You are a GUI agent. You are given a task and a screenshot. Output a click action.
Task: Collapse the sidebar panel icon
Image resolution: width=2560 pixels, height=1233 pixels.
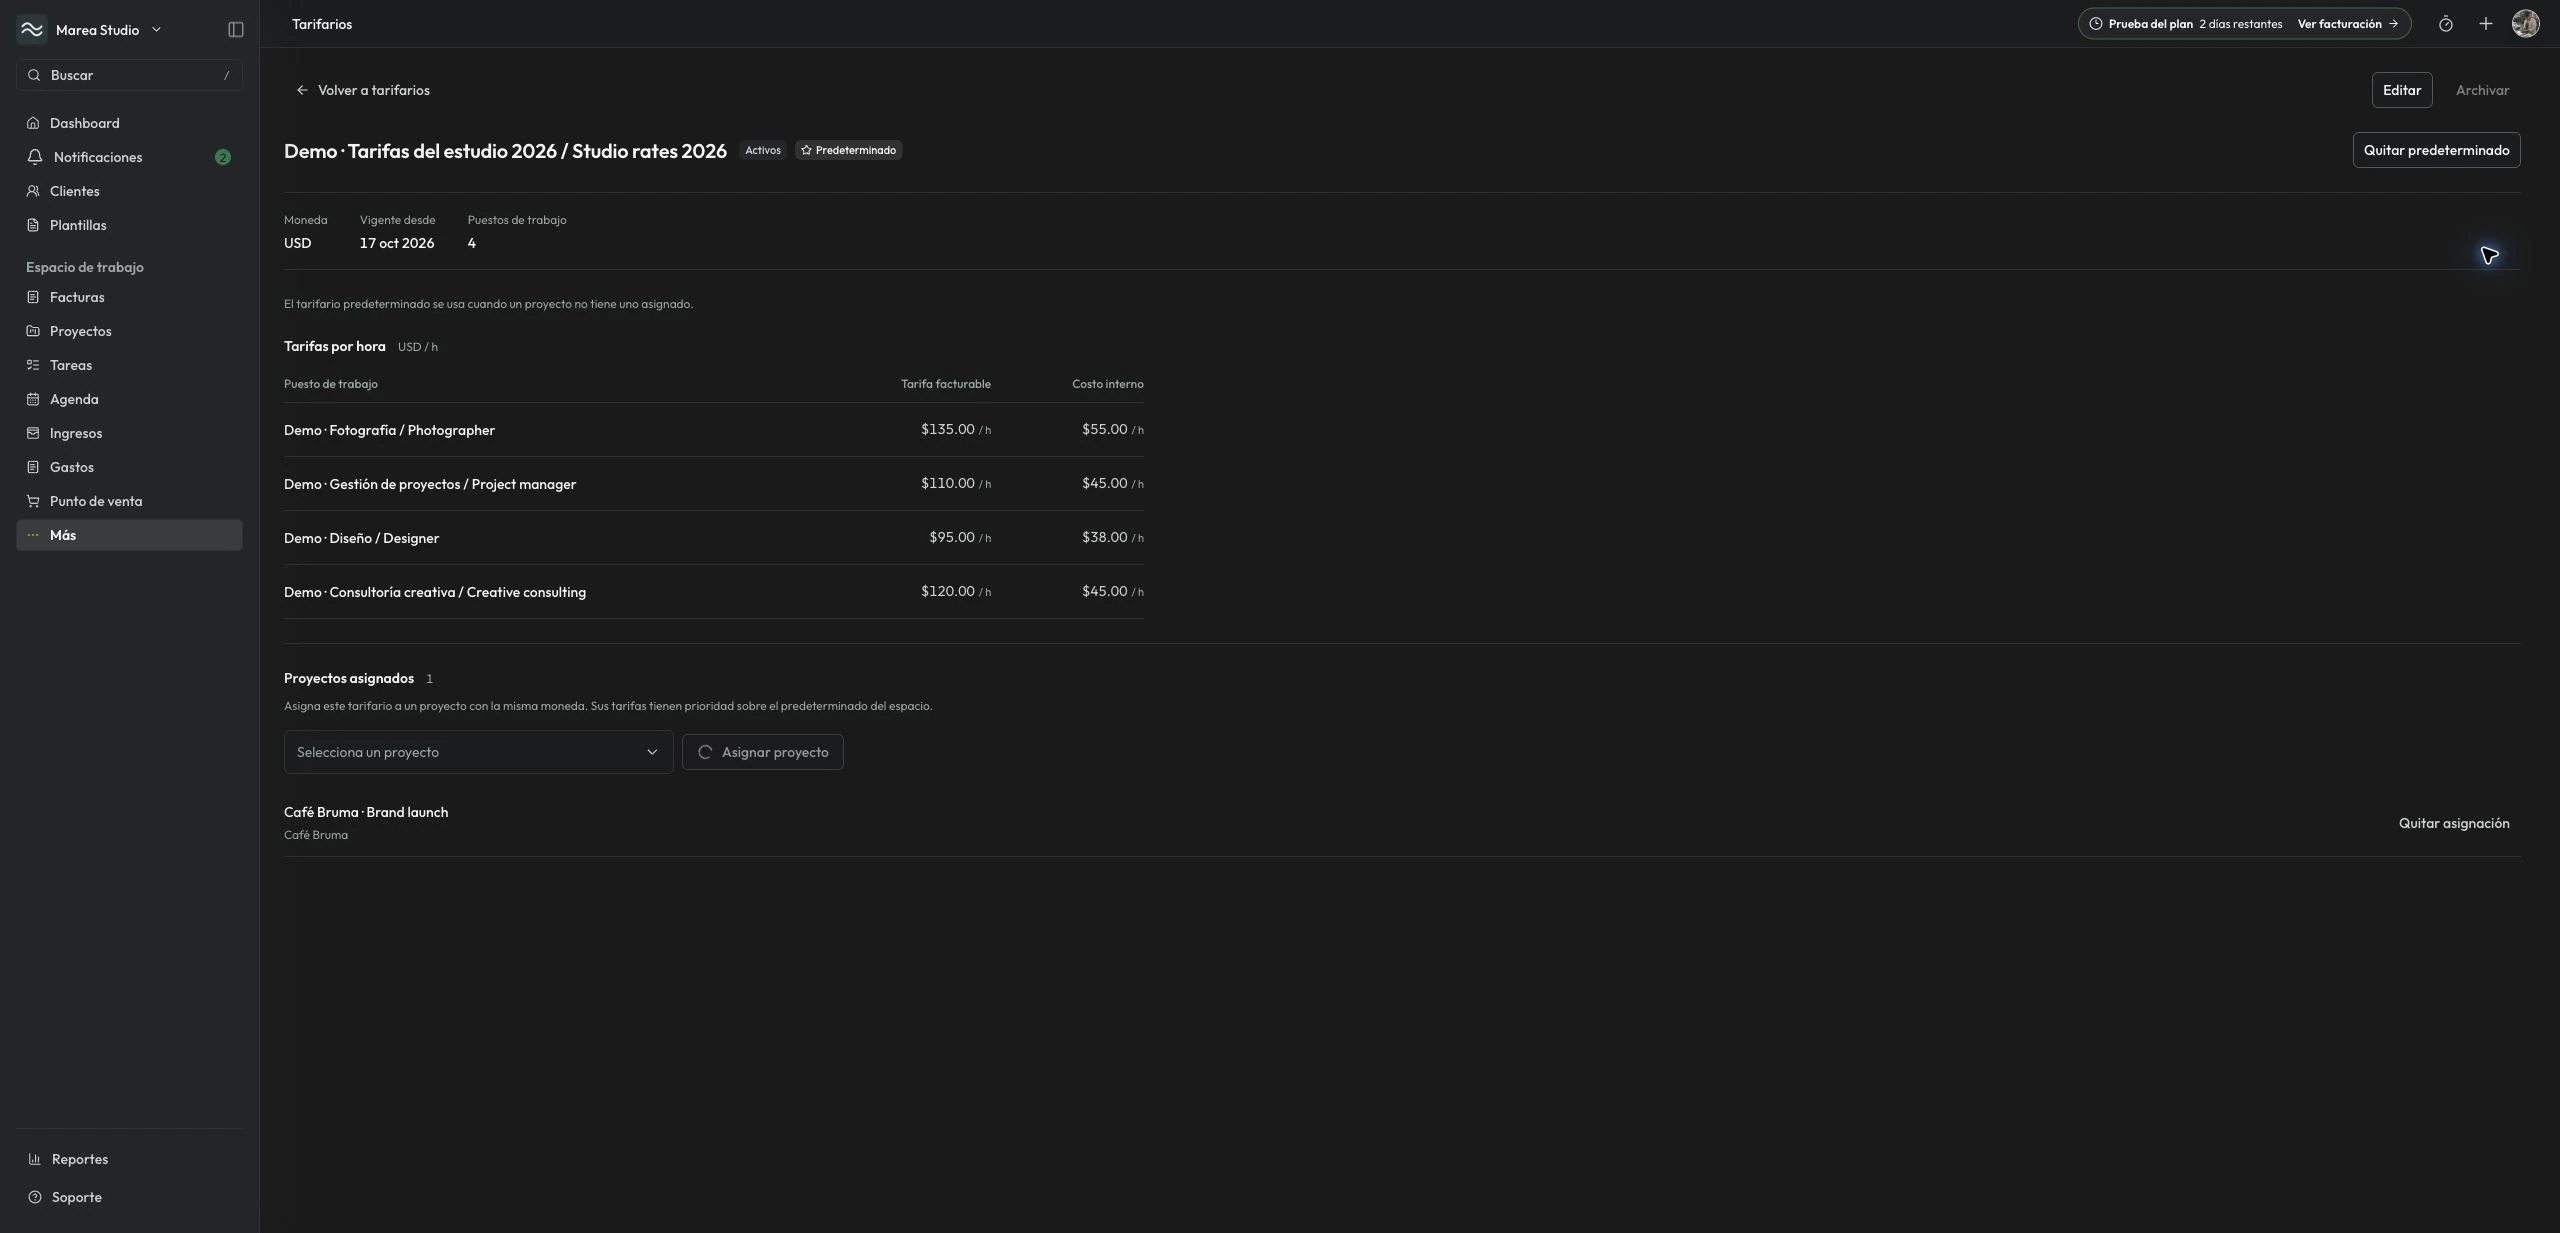(x=236, y=30)
